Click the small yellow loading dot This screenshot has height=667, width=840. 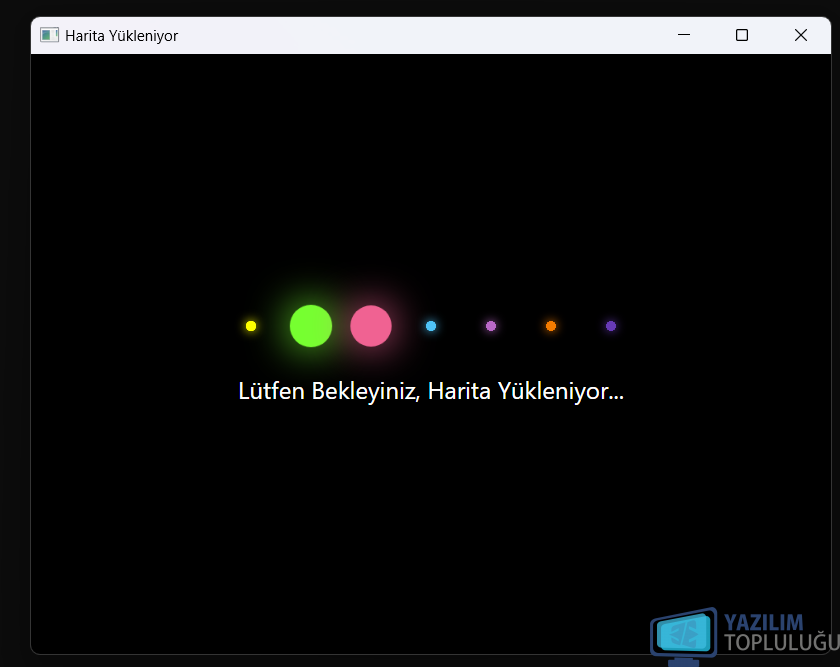point(251,326)
